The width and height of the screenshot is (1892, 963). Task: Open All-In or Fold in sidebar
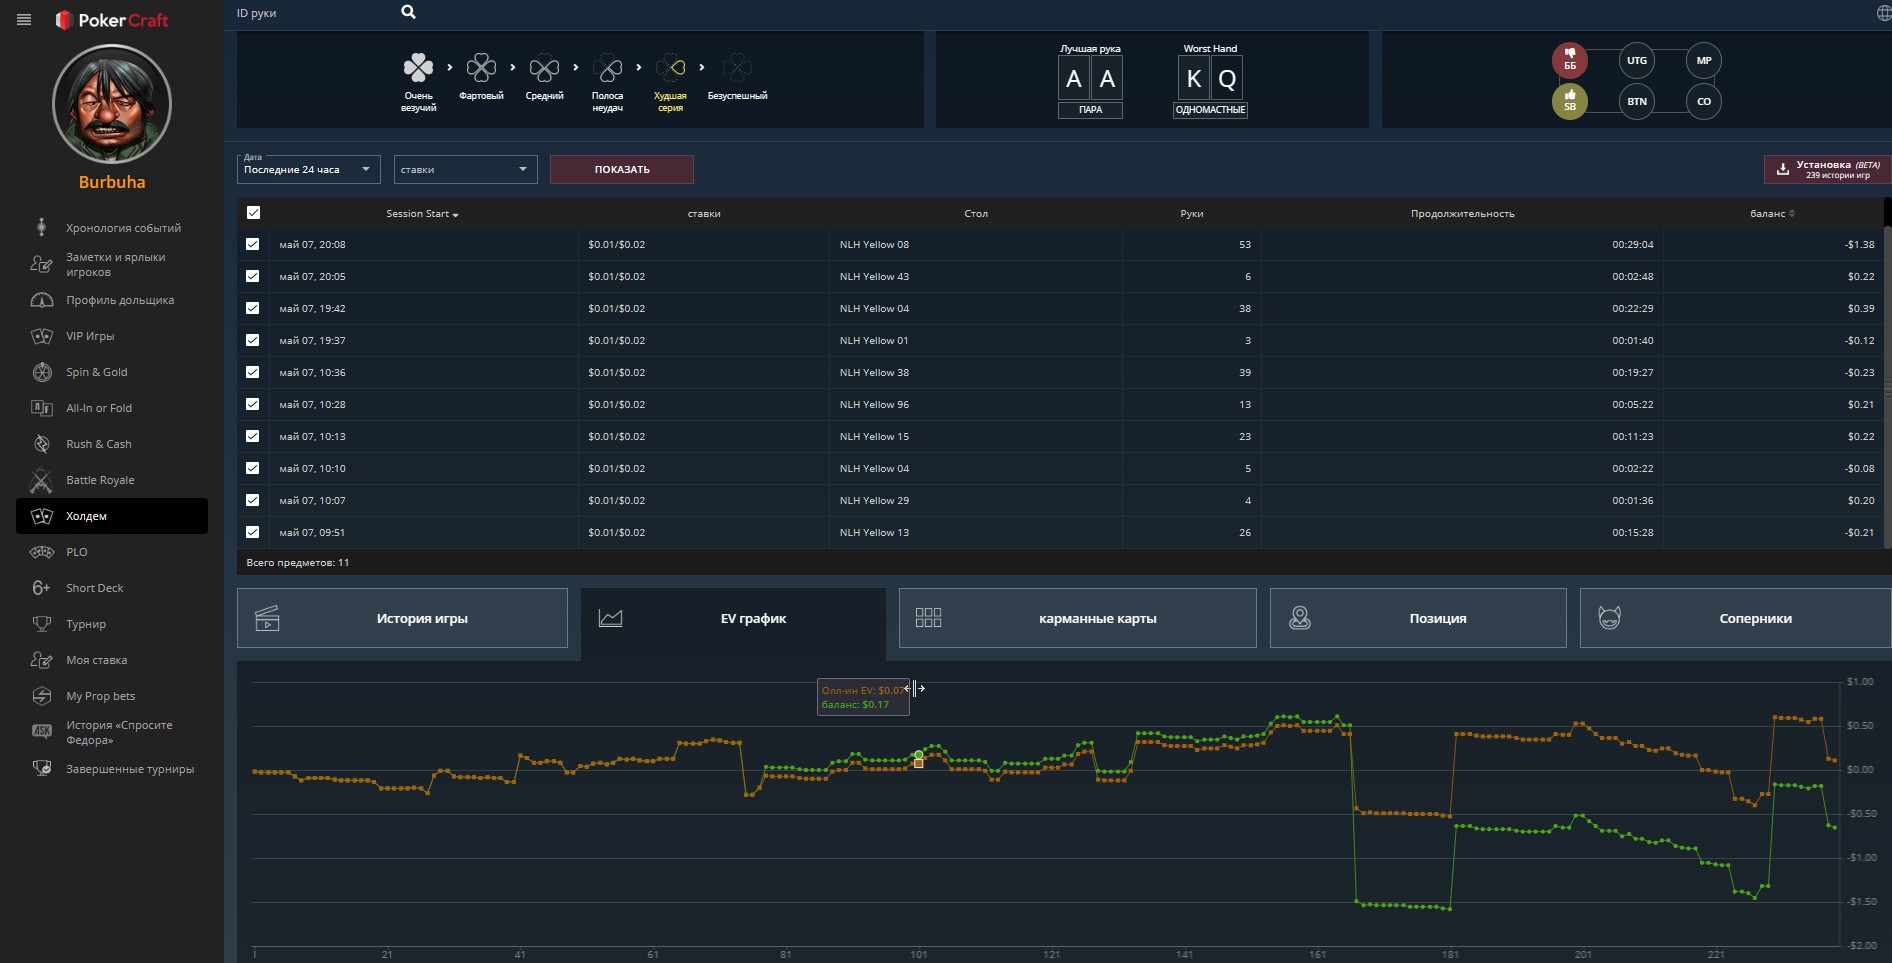112,408
